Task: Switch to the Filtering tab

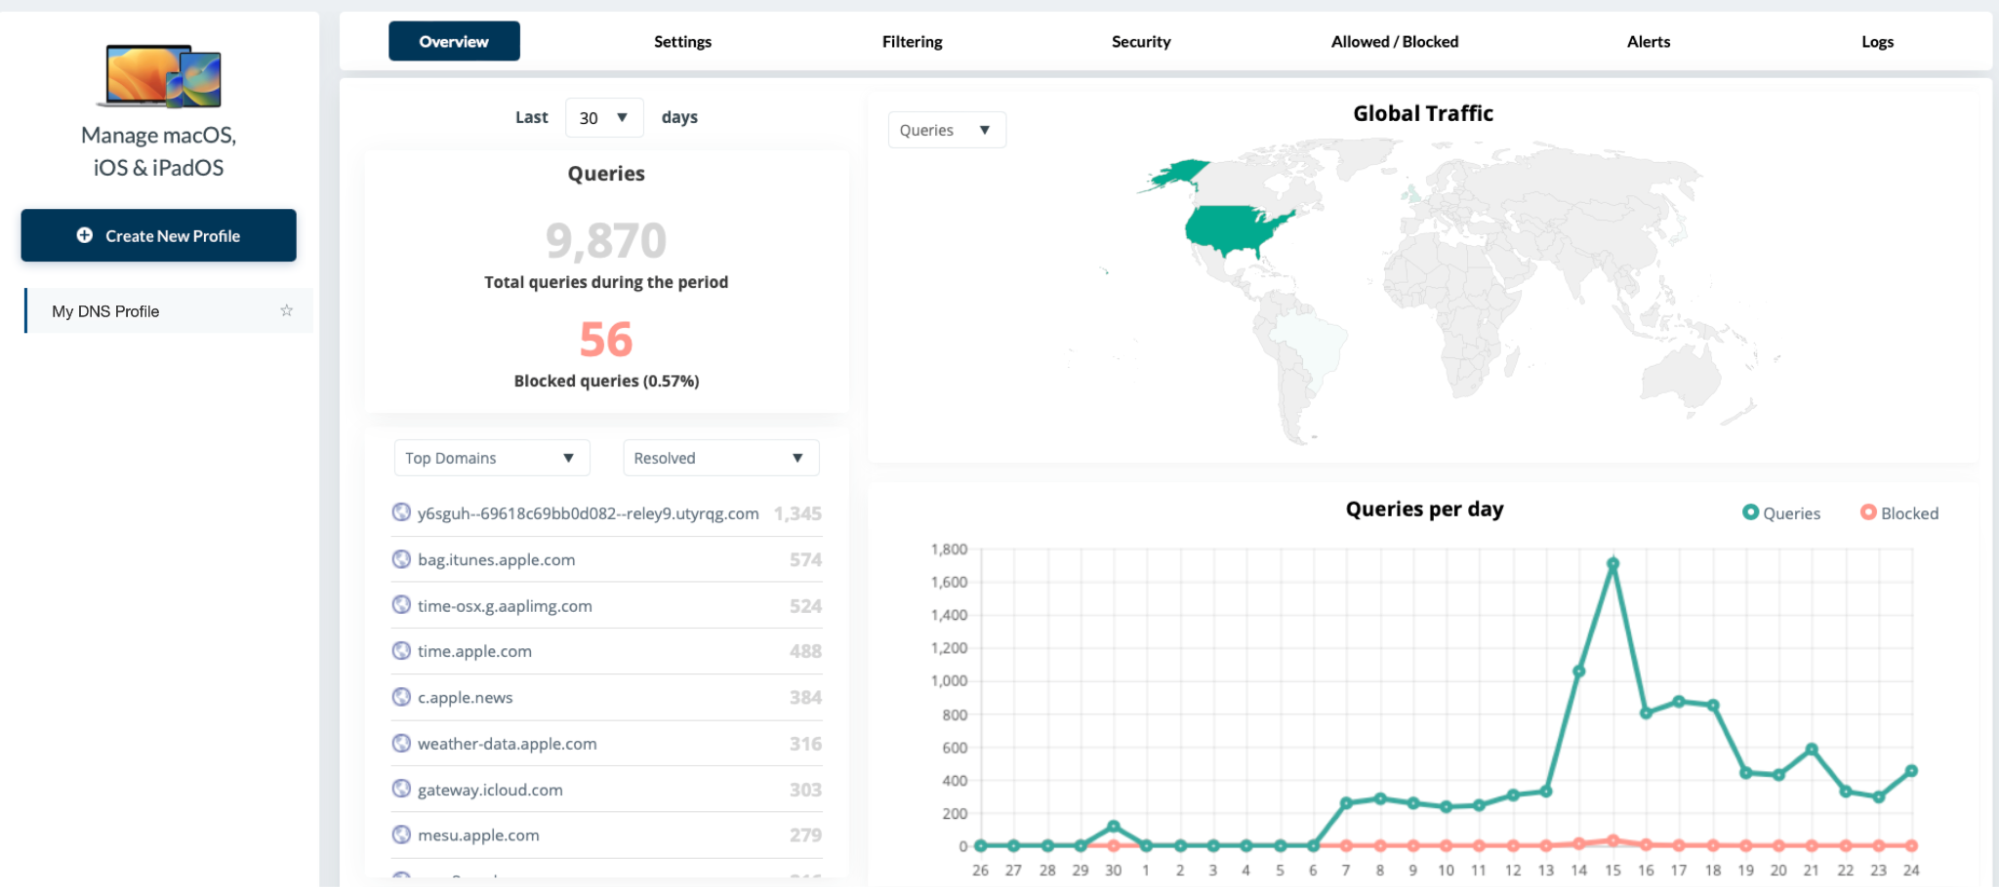Action: tap(911, 42)
